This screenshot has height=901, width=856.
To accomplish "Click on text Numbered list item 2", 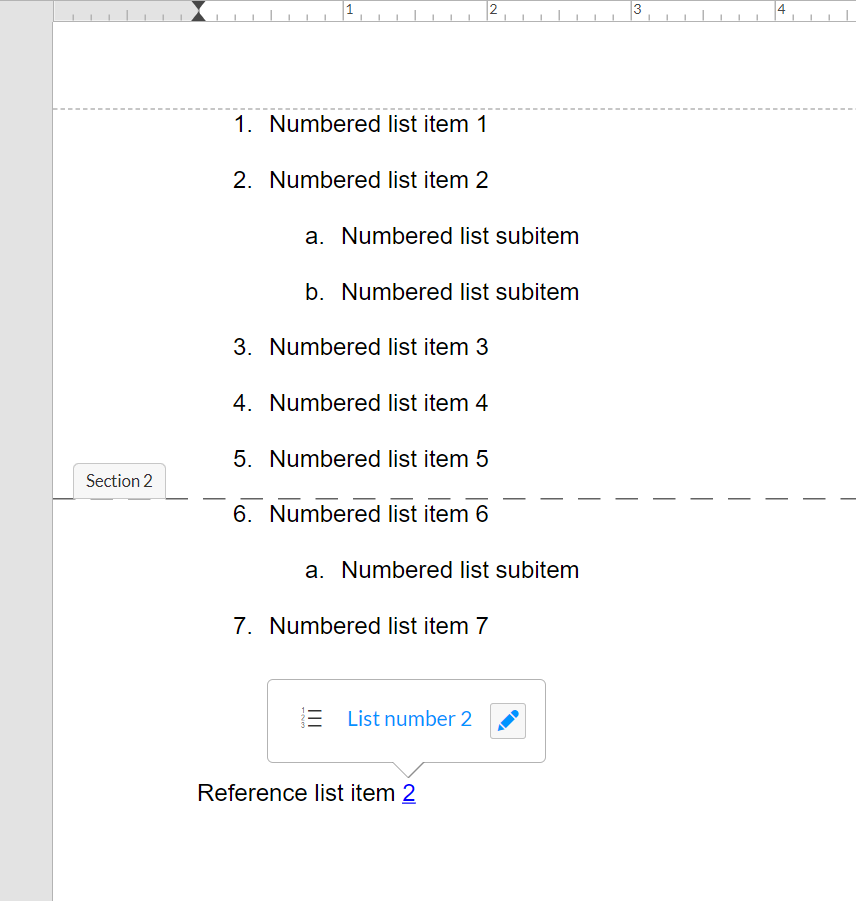I will click(x=379, y=180).
